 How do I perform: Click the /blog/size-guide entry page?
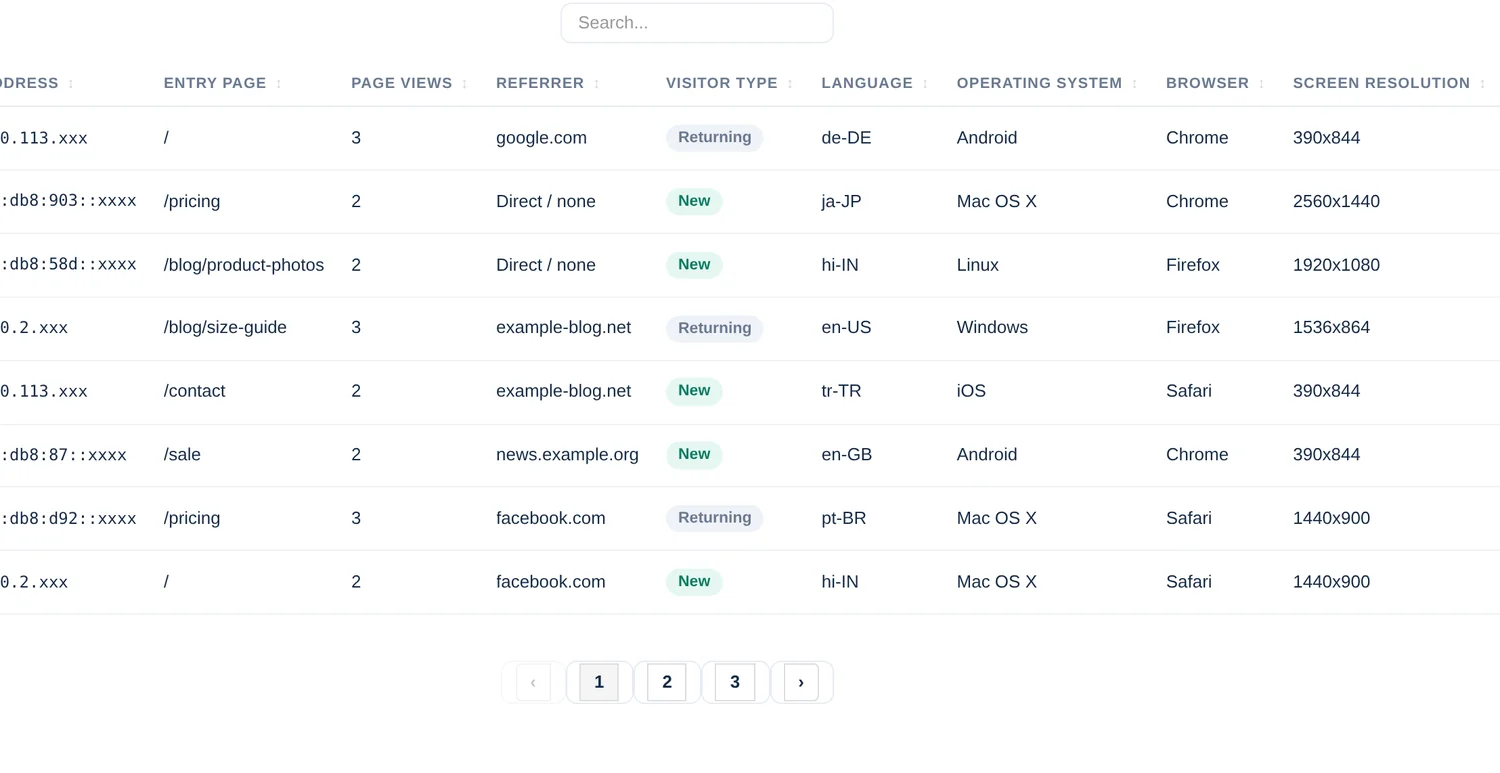(225, 327)
